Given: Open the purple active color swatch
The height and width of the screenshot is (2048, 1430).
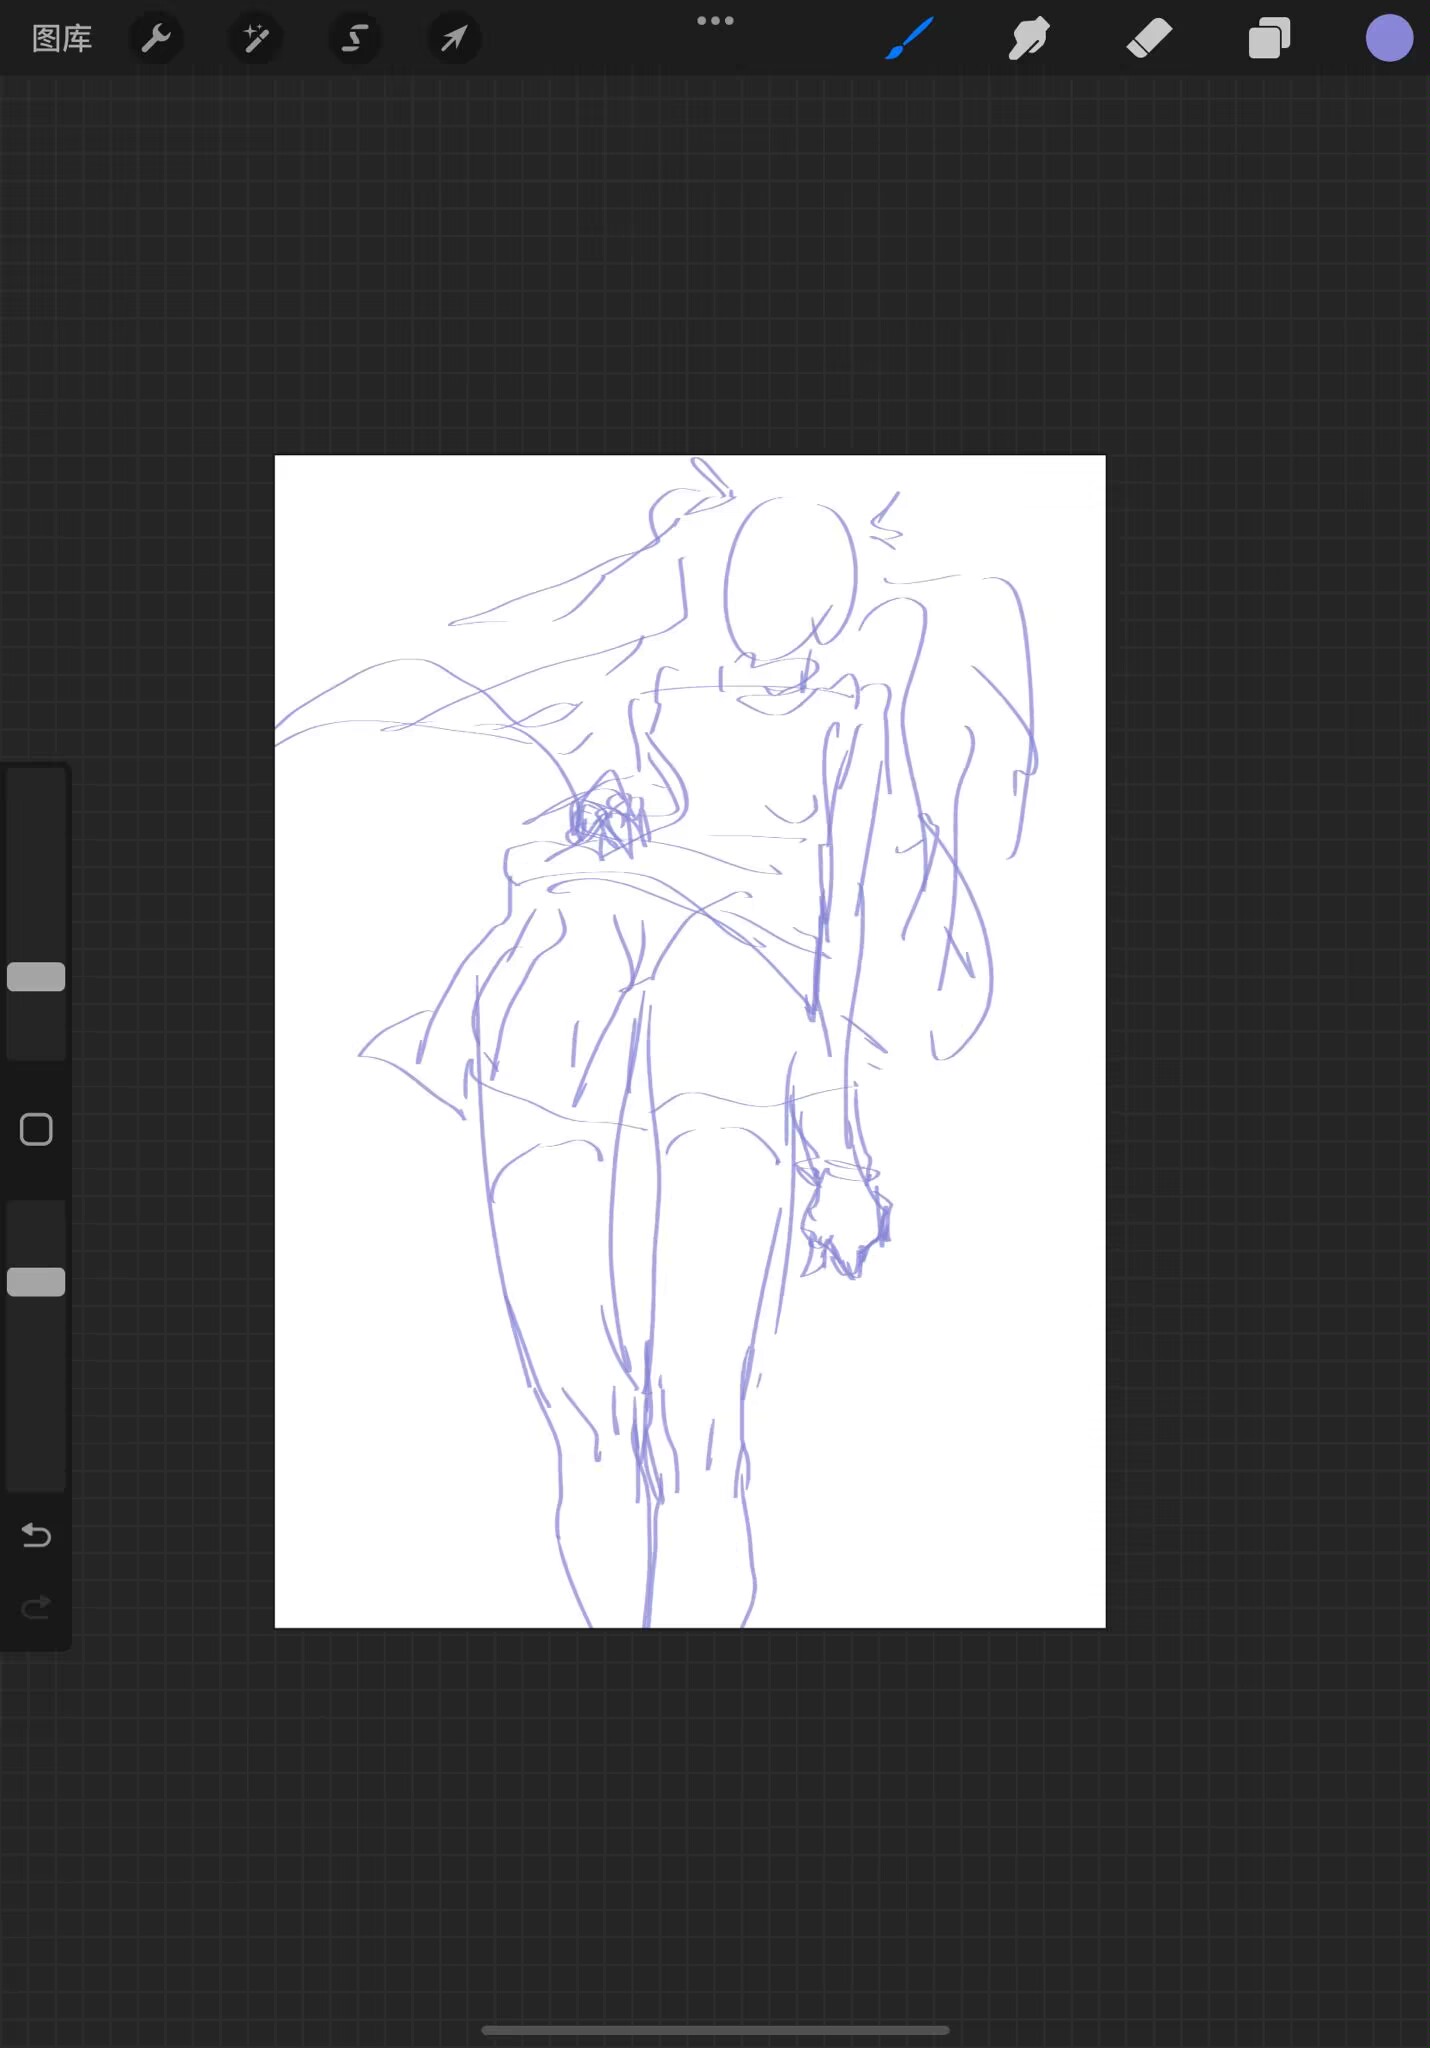Looking at the screenshot, I should (1389, 39).
